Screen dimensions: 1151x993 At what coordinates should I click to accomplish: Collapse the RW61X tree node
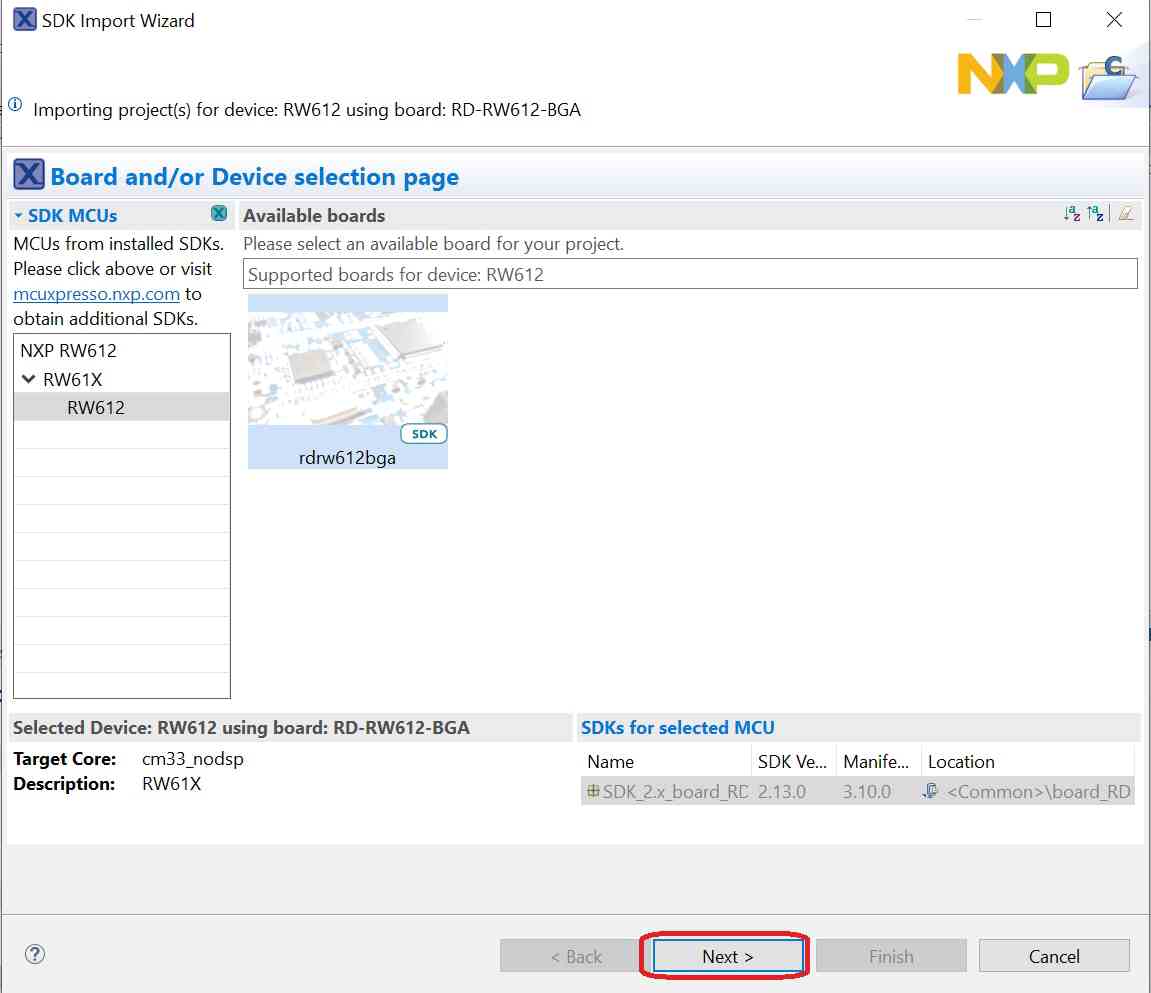tap(28, 380)
